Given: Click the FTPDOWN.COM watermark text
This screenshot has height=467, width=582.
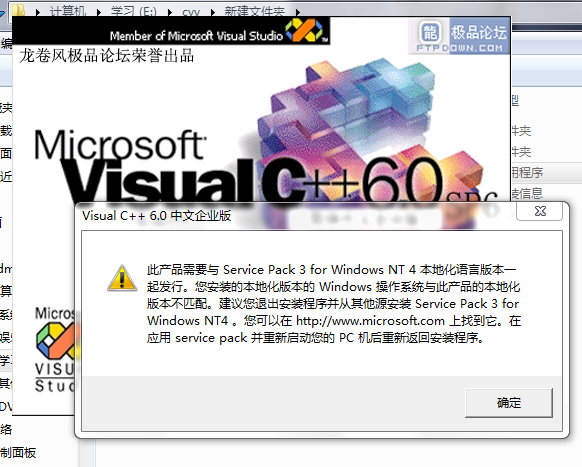Looking at the screenshot, I should (x=460, y=48).
